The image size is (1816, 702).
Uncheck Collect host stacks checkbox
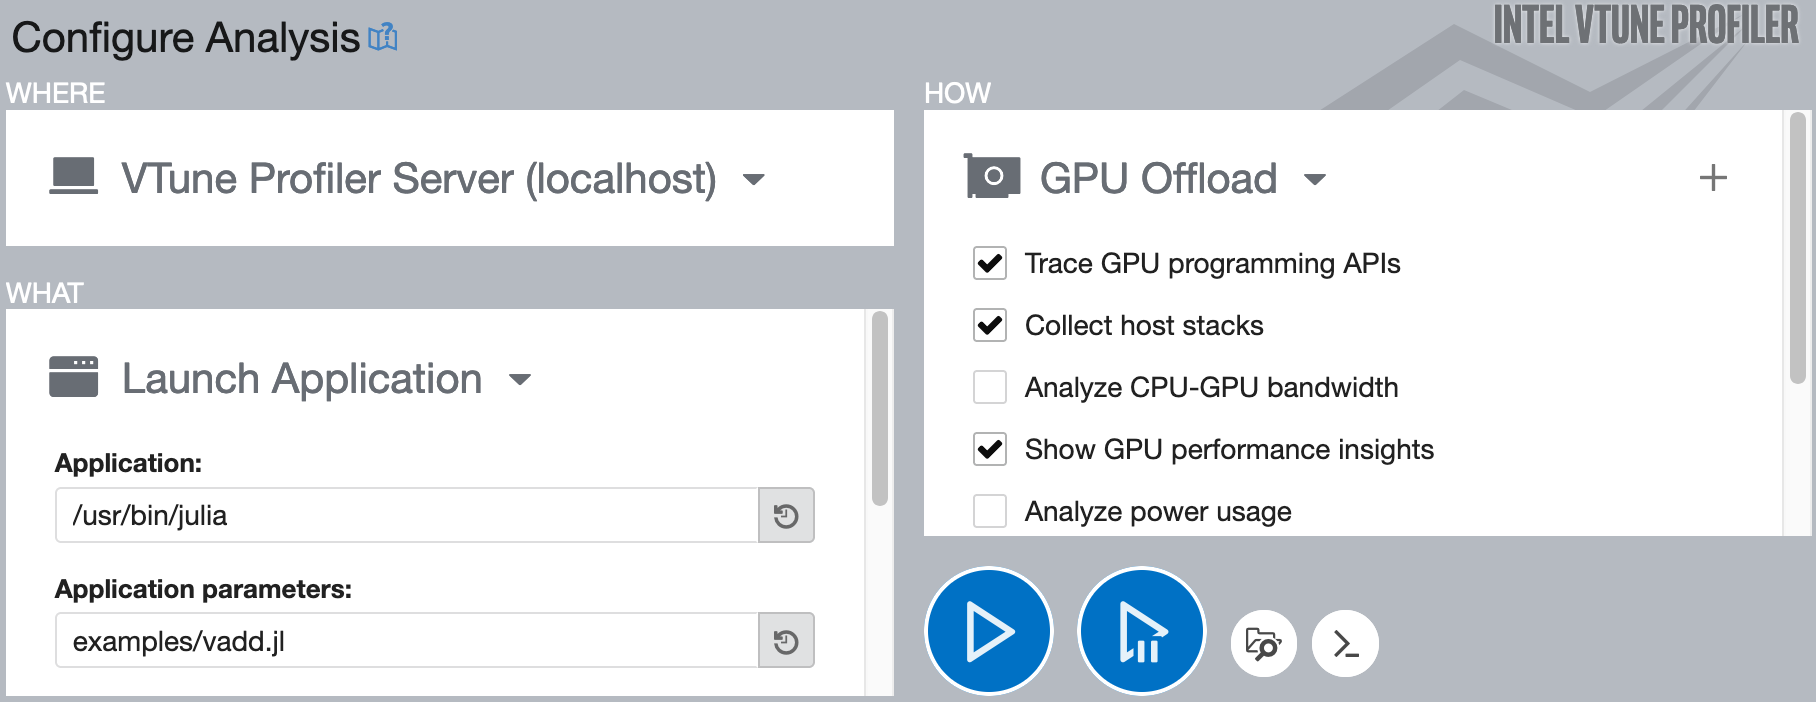pyautogui.click(x=990, y=326)
